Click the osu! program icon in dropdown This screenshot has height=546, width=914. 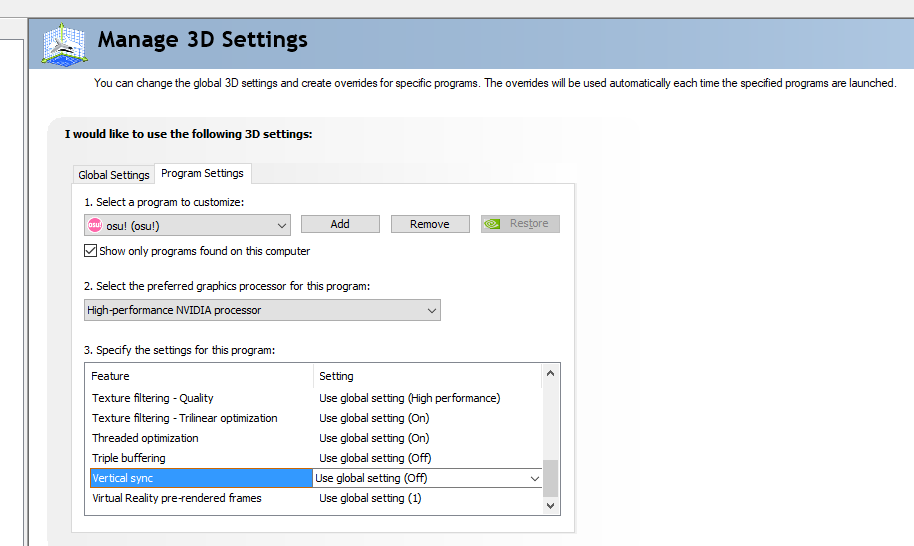pyautogui.click(x=94, y=225)
